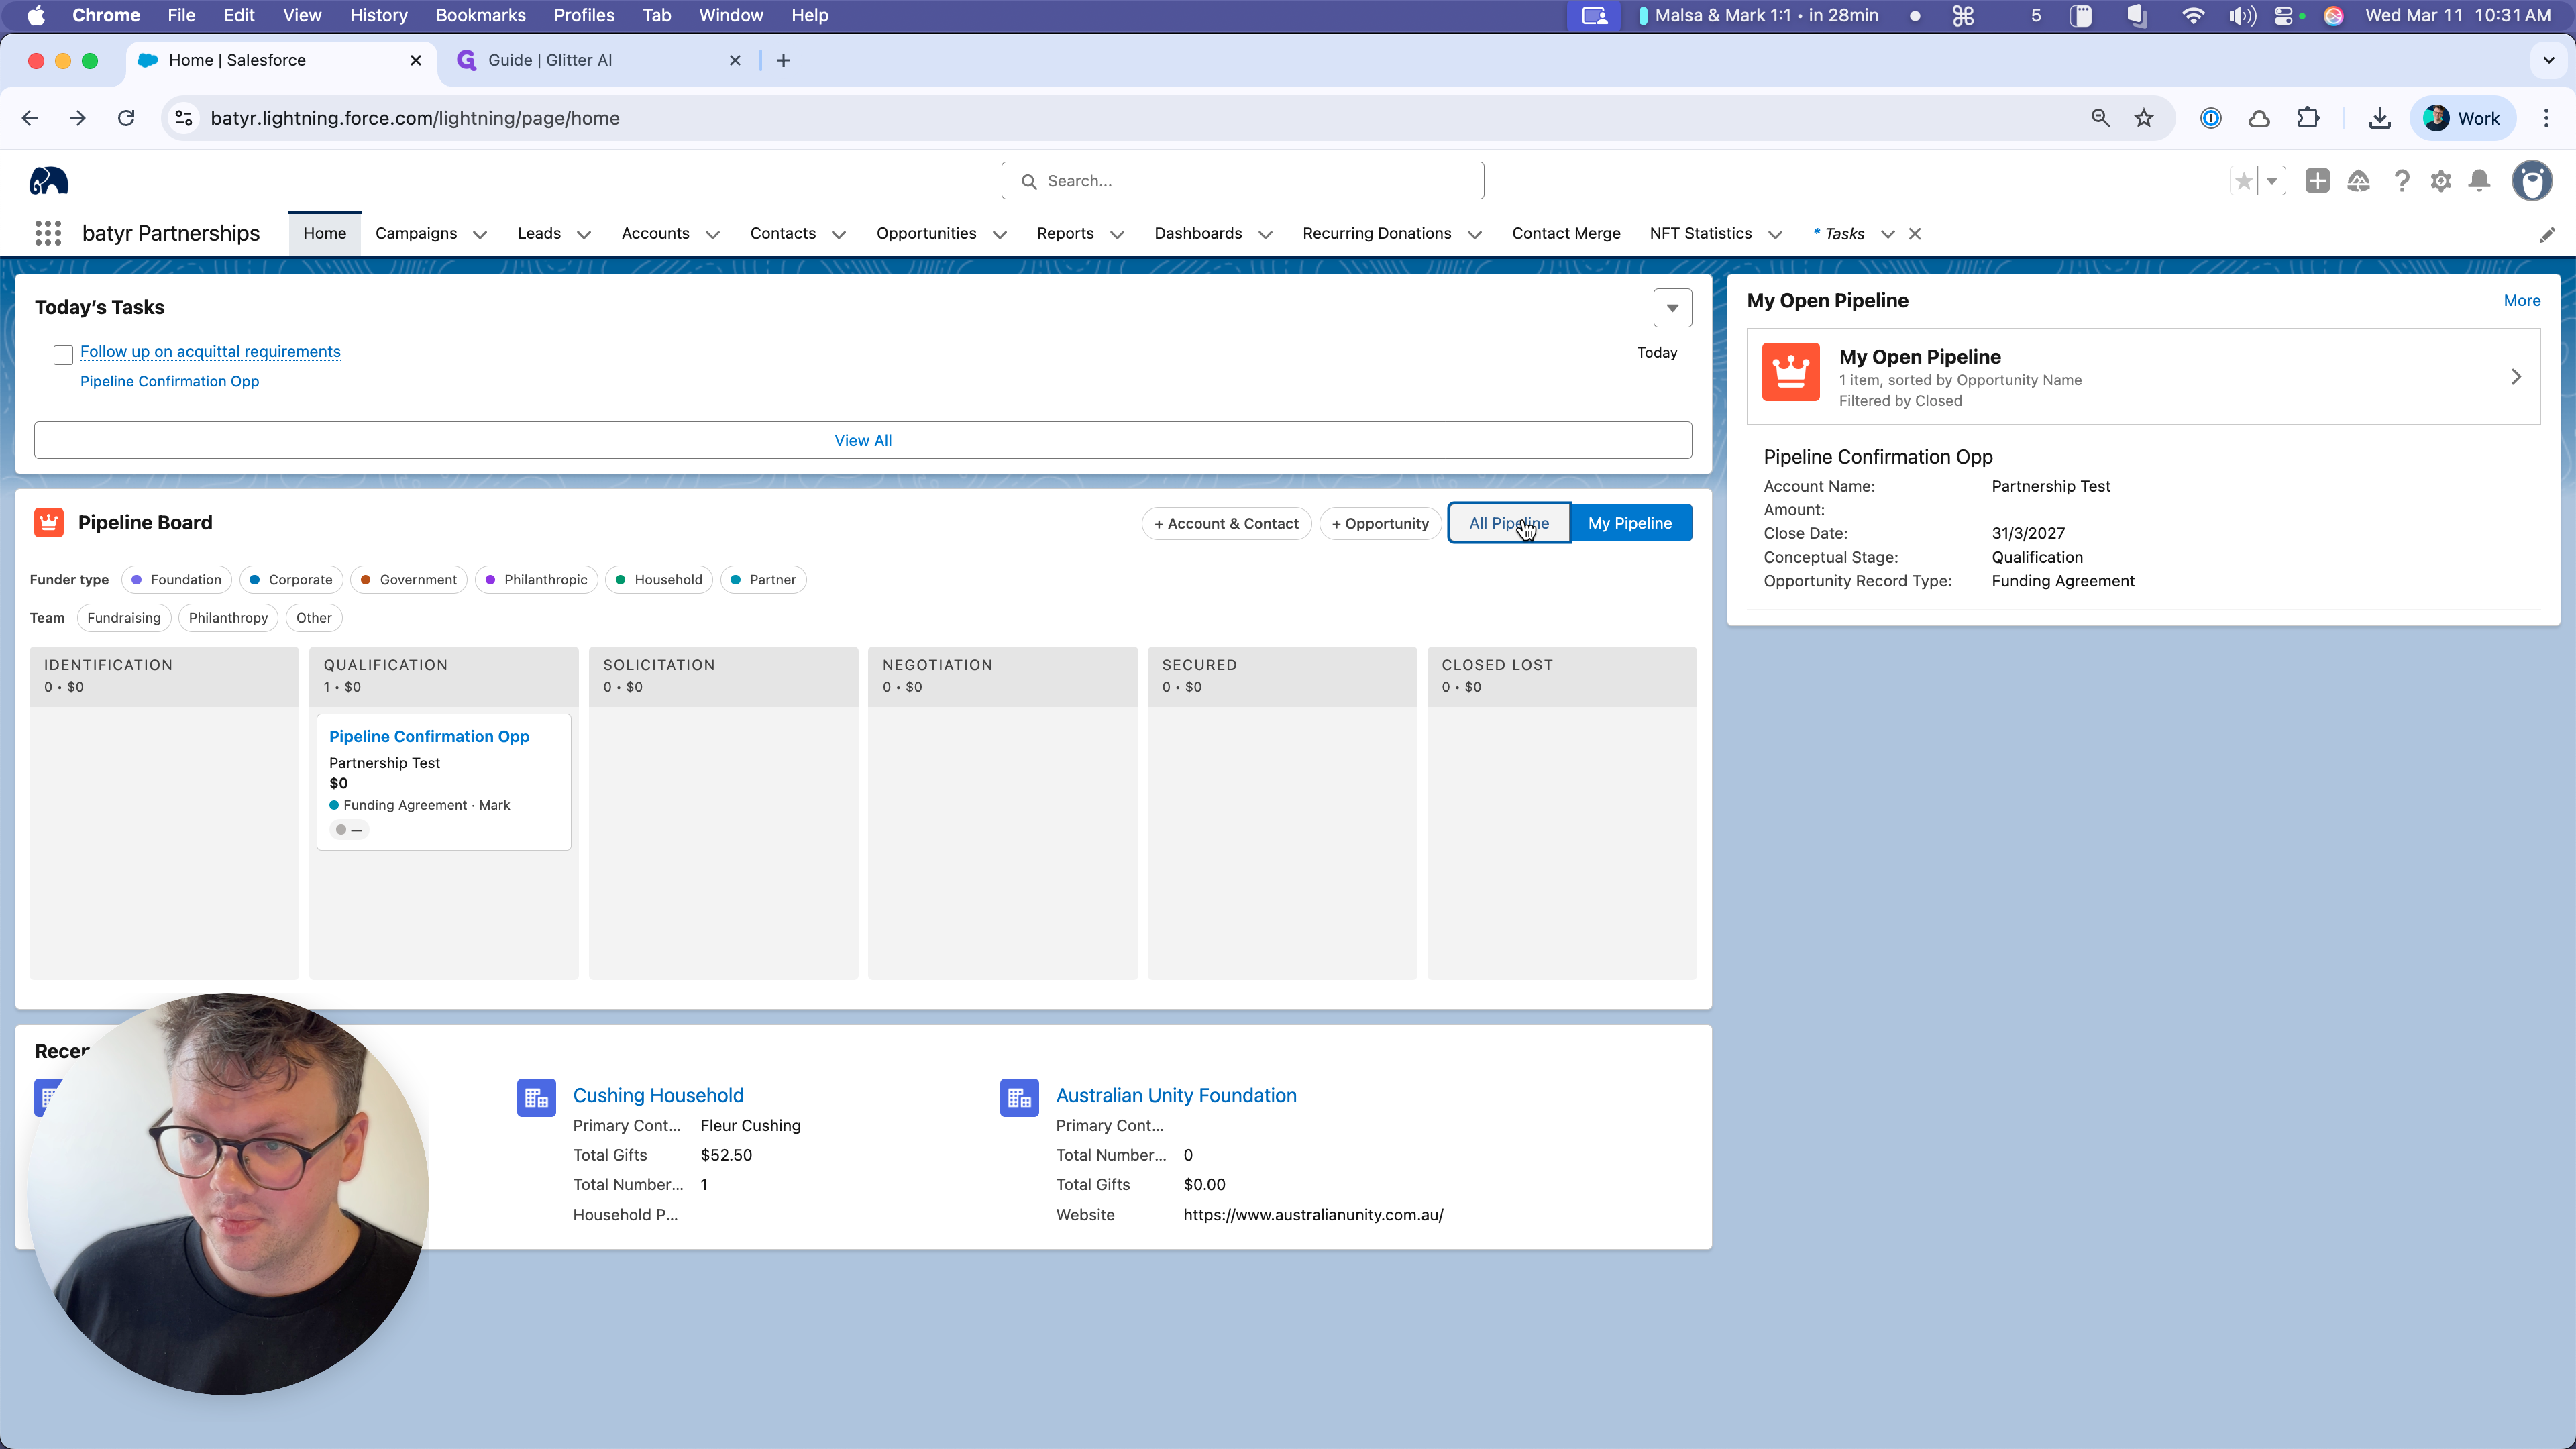Viewport: 2576px width, 1449px height.
Task: Click the batyr elephant logo
Action: pyautogui.click(x=48, y=181)
